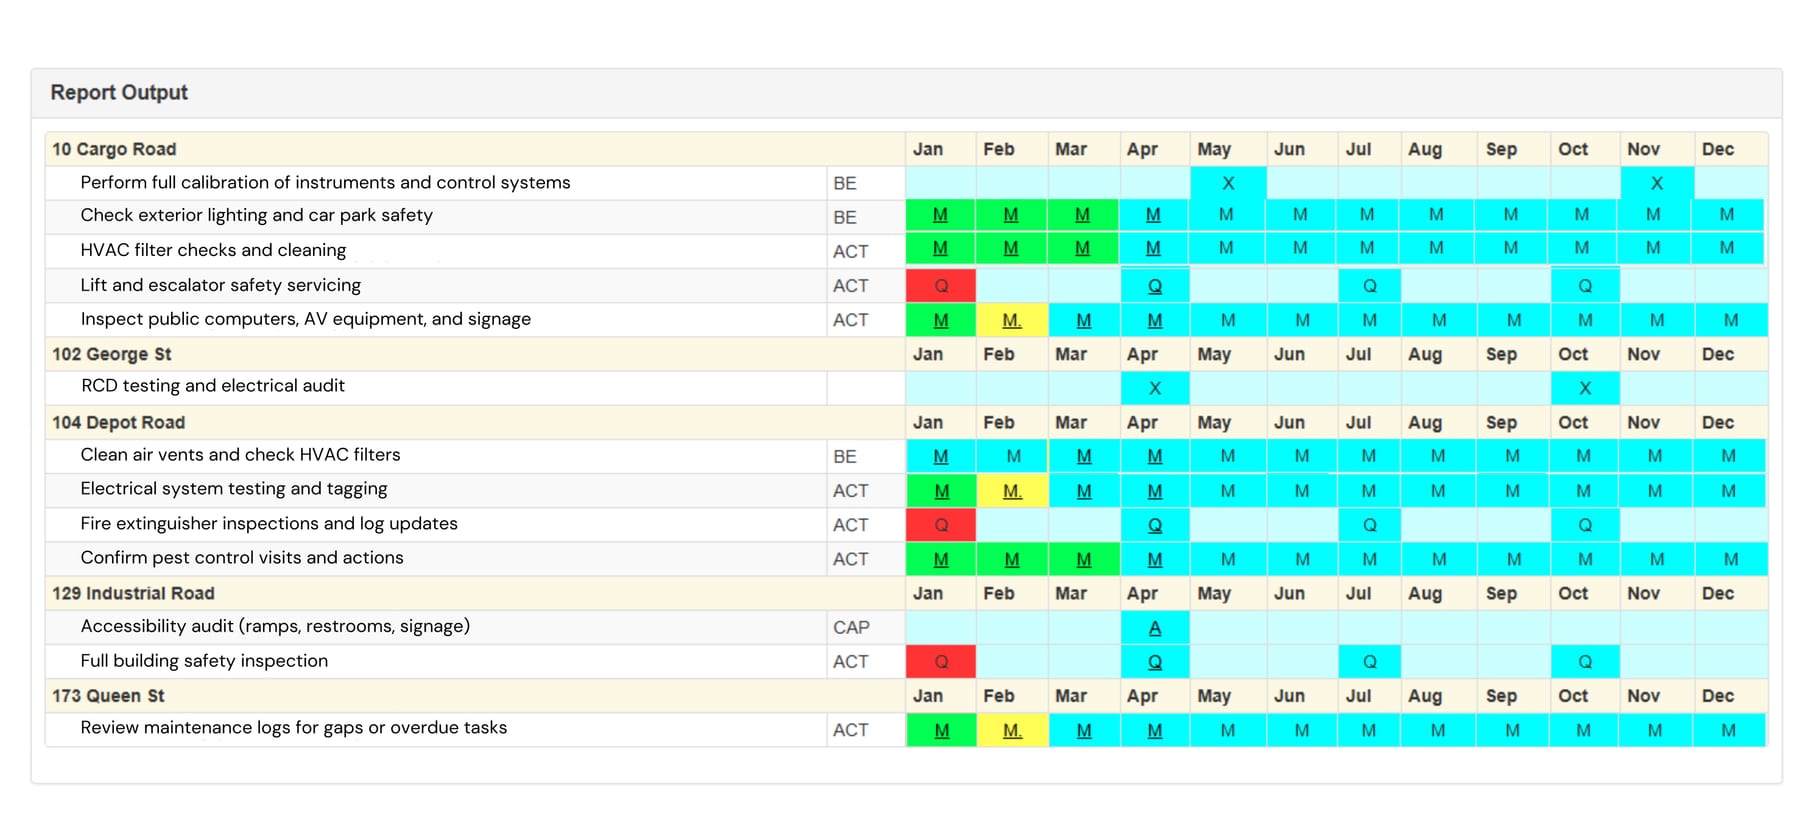The image size is (1800, 834).
Task: Click task name RCD testing and electrical audit
Action: pyautogui.click(x=213, y=386)
